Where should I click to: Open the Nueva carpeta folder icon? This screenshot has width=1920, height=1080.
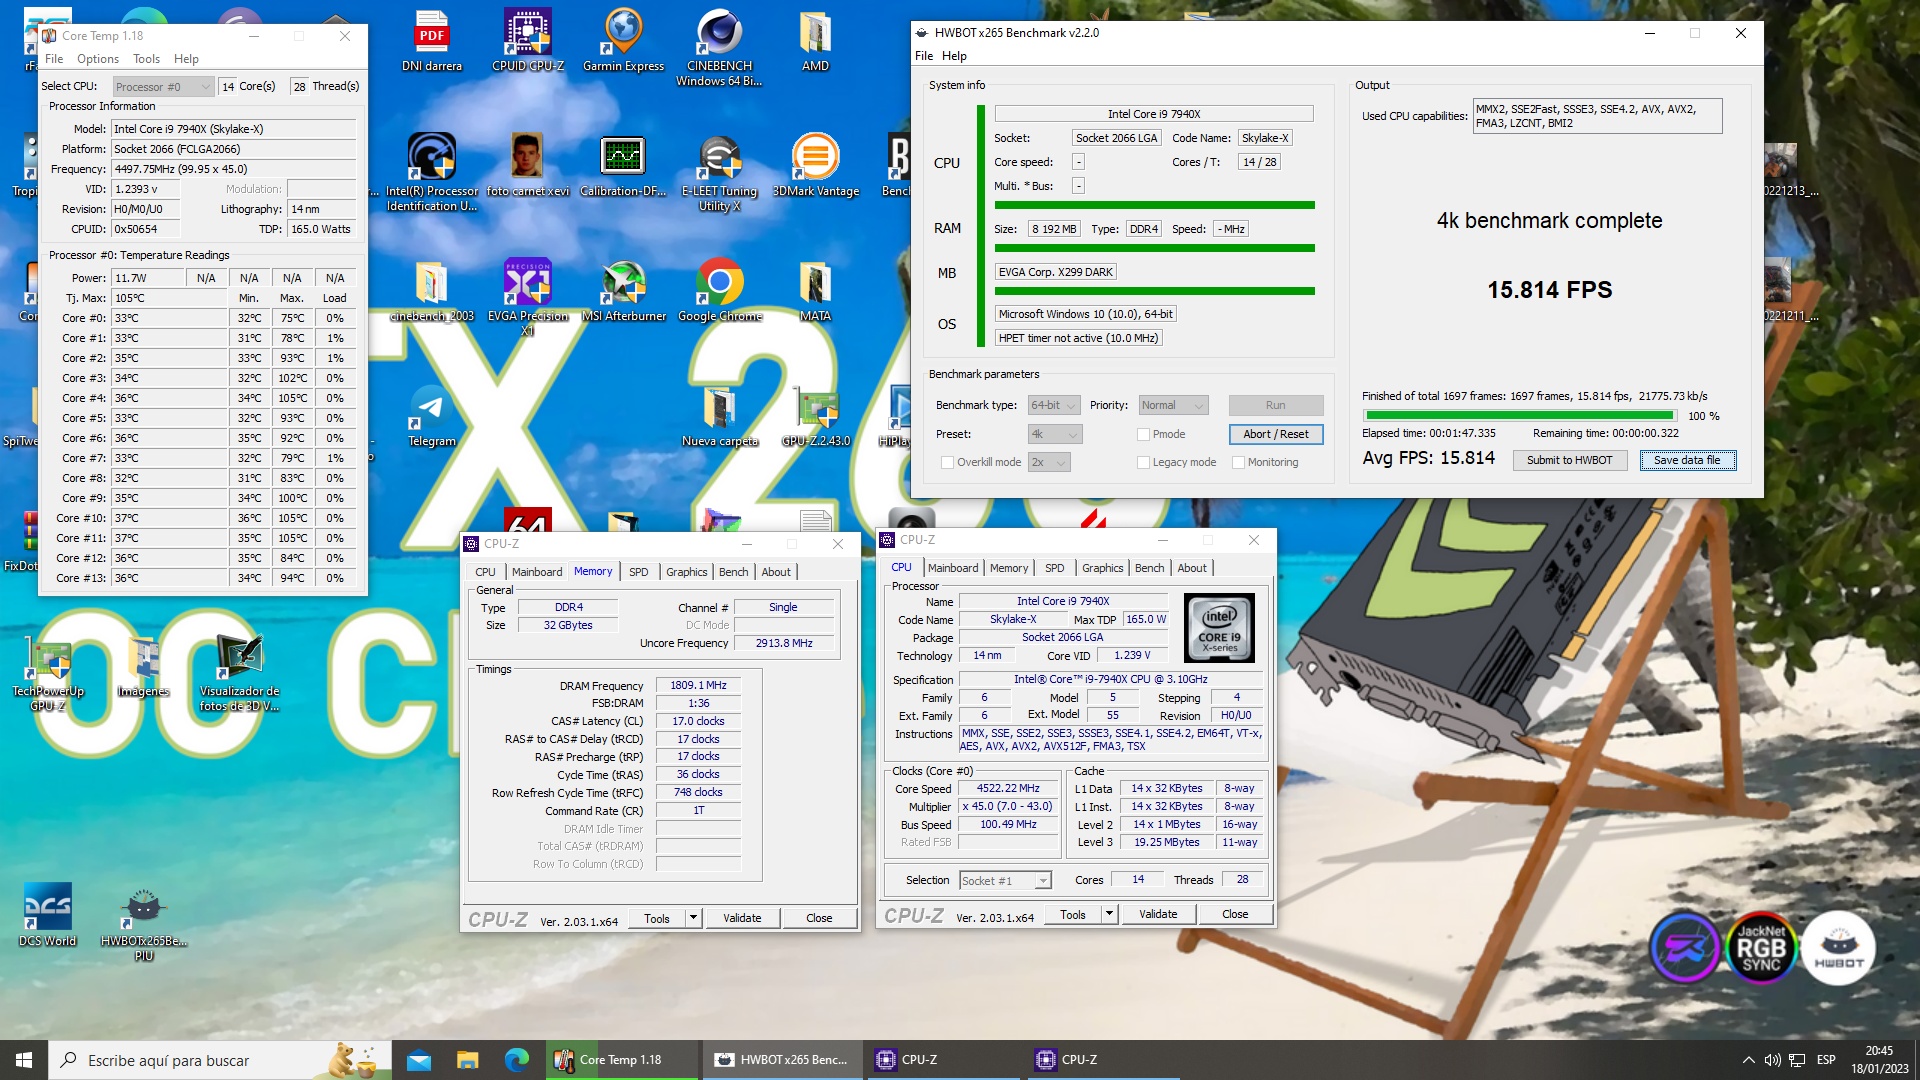(x=719, y=416)
